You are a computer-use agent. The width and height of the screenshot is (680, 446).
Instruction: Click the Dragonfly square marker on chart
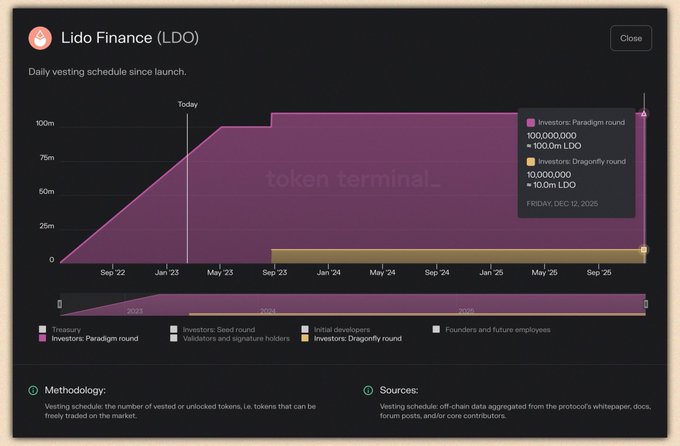pyautogui.click(x=644, y=250)
